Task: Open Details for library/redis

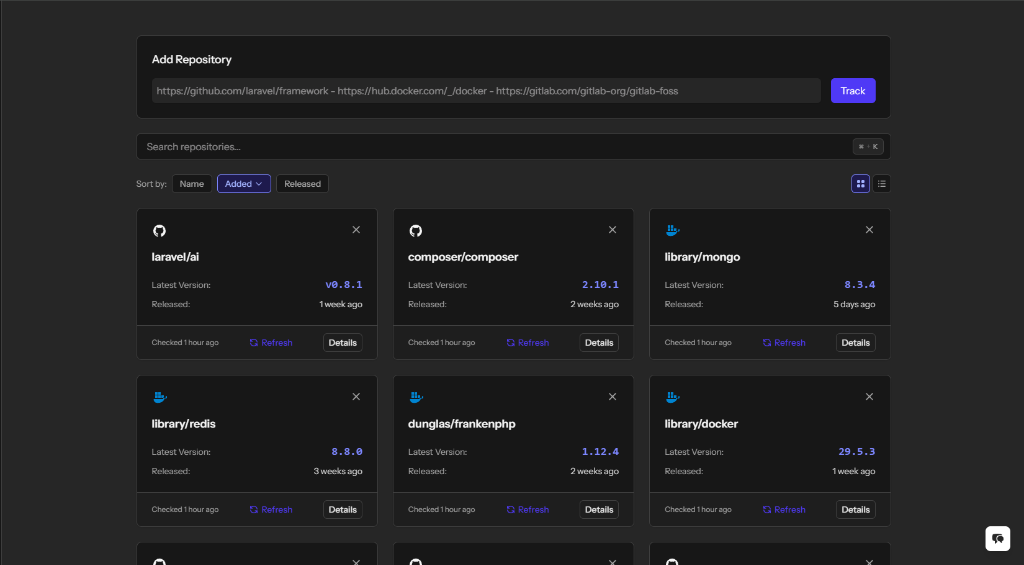Action: [343, 509]
